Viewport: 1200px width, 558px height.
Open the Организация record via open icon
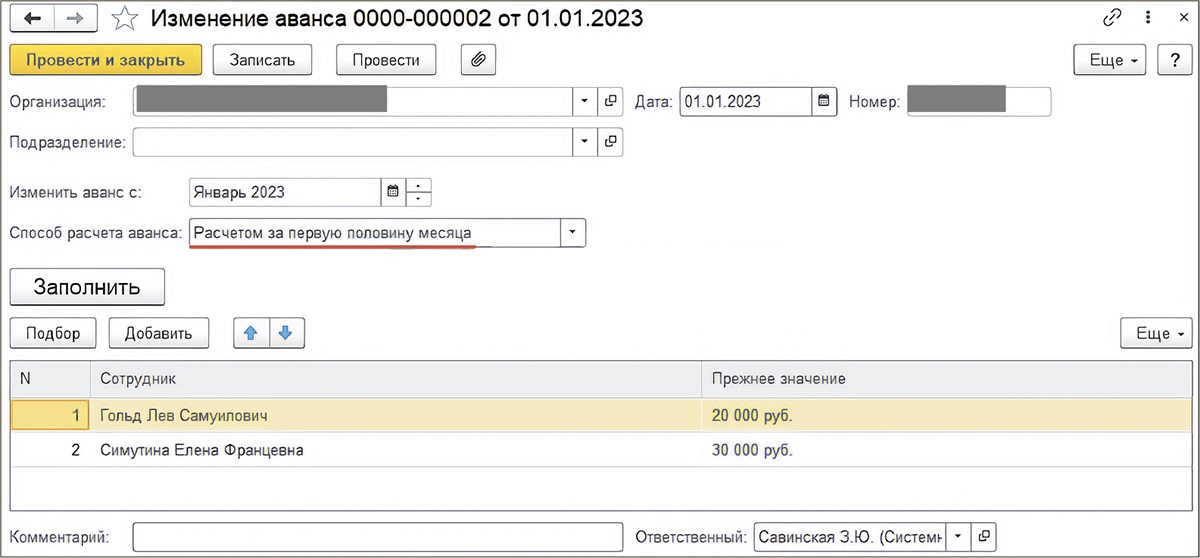pos(610,102)
